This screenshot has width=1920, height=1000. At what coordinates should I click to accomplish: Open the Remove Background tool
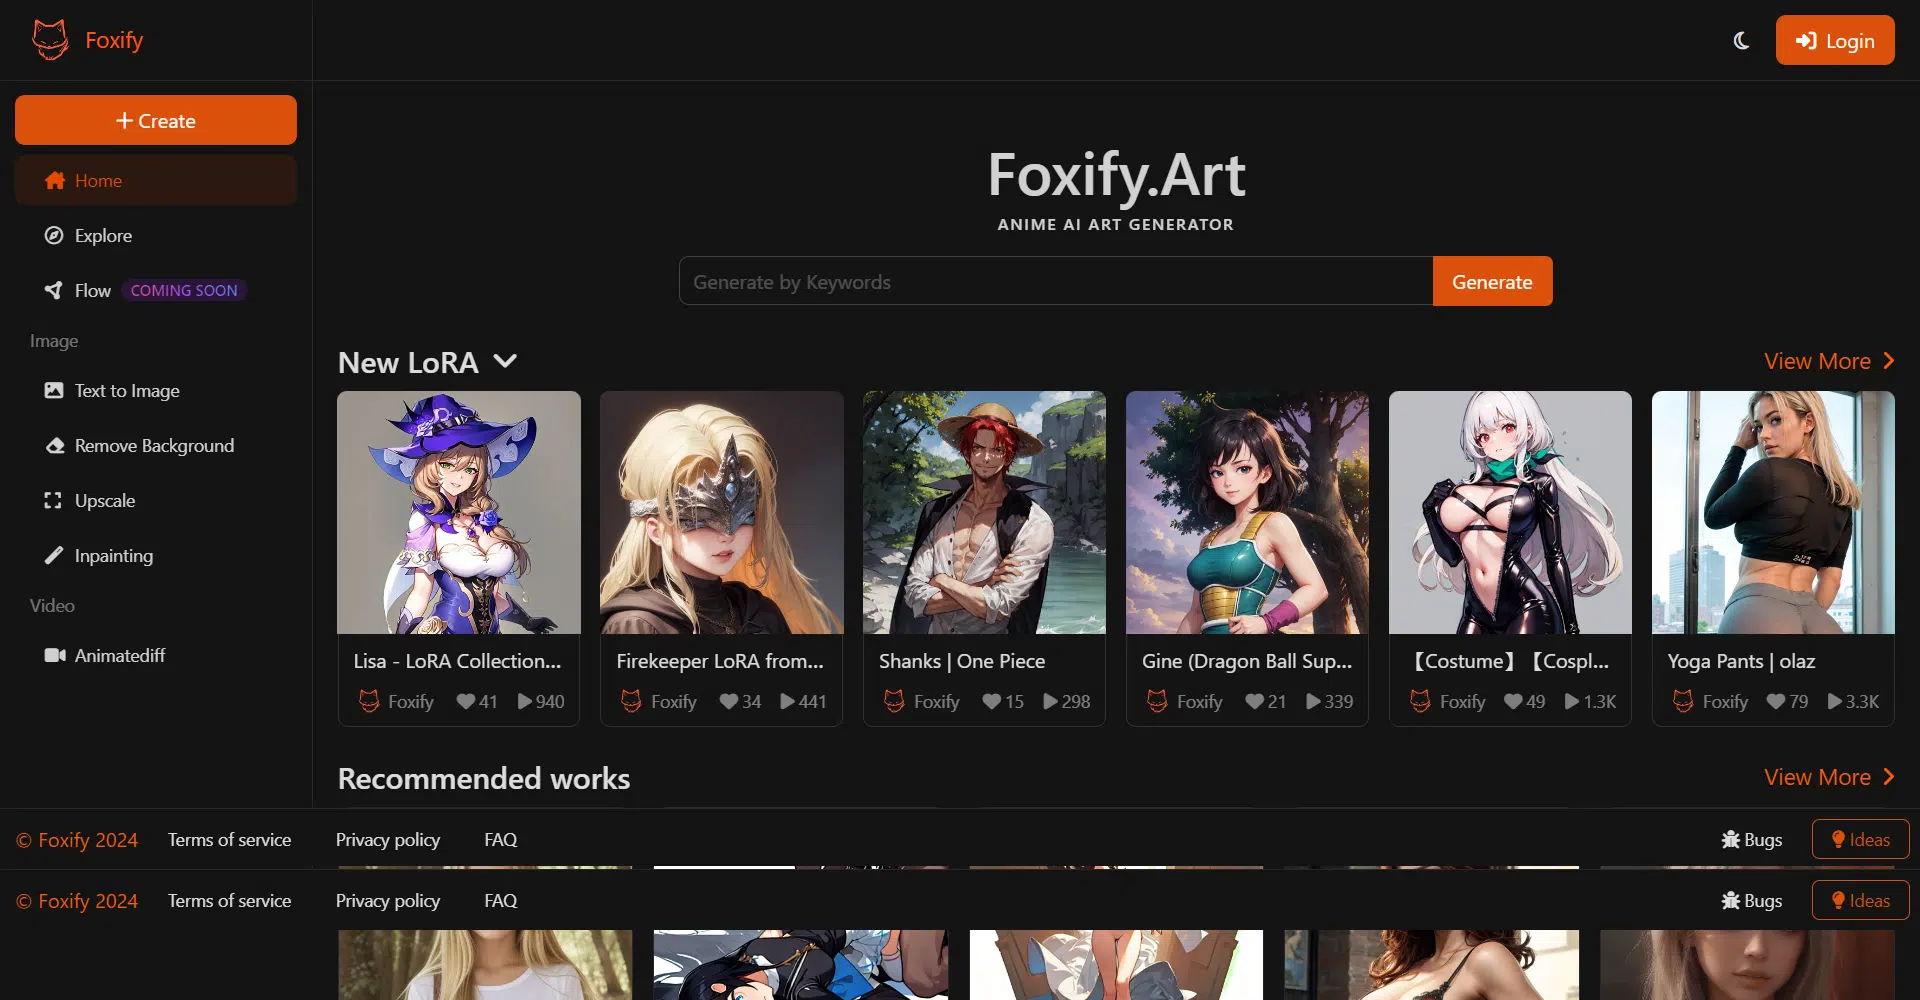154,446
